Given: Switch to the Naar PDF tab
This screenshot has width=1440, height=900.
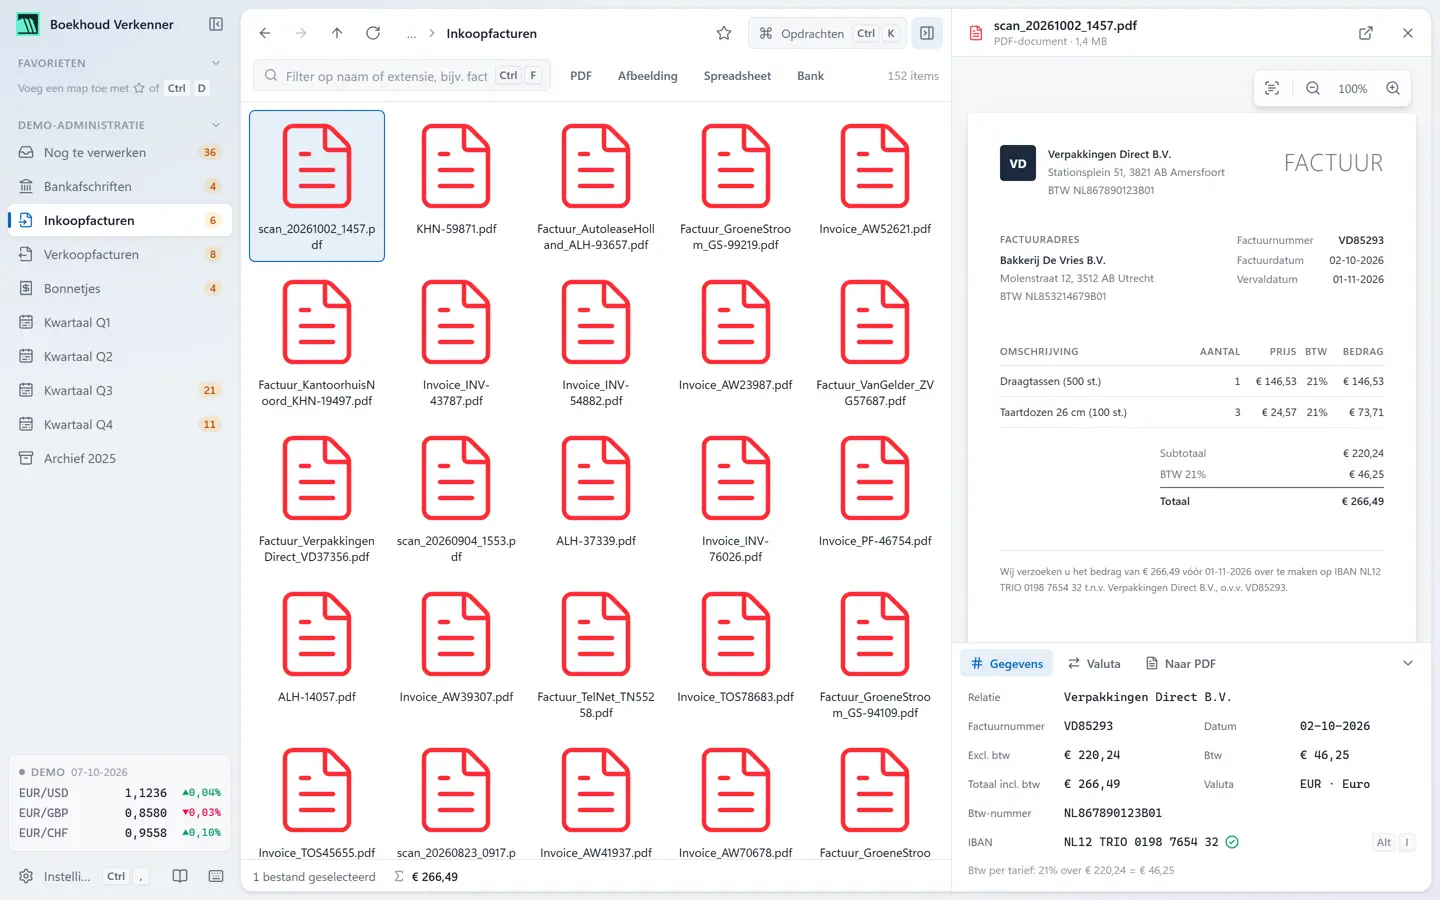Looking at the screenshot, I should (1181, 663).
